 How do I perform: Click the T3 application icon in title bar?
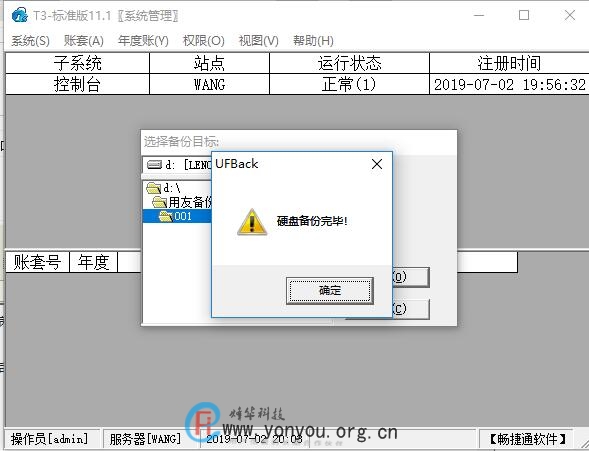(x=19, y=15)
